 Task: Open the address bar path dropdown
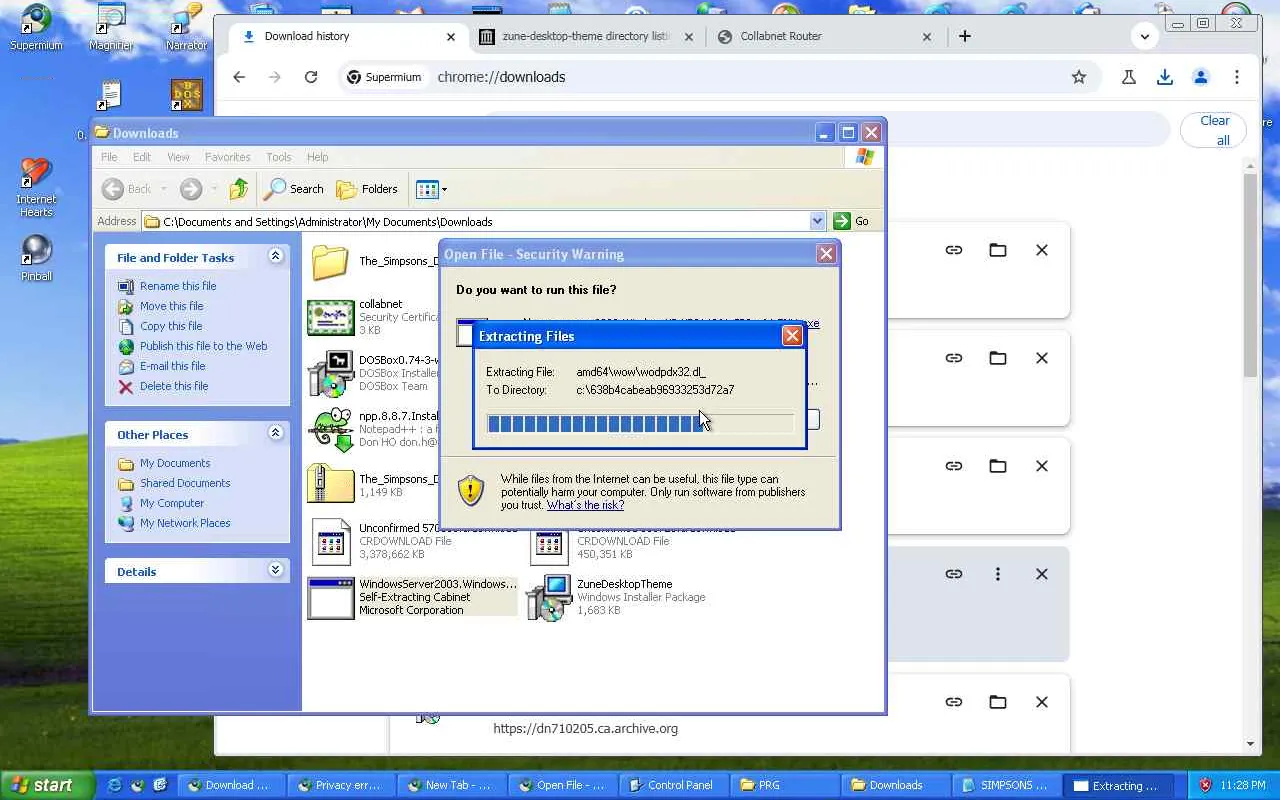[817, 221]
